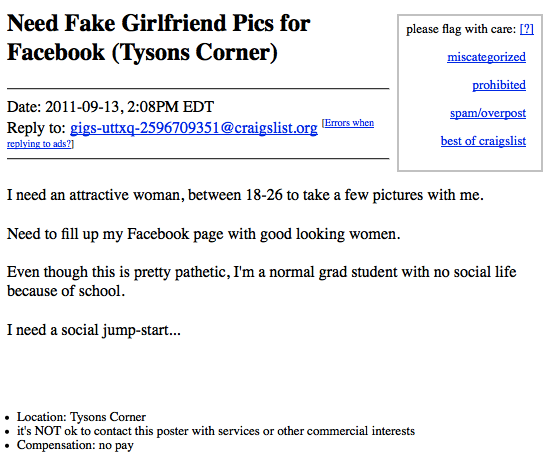
Task: Click the Location: Tysons Corner bullet
Action: [81, 417]
